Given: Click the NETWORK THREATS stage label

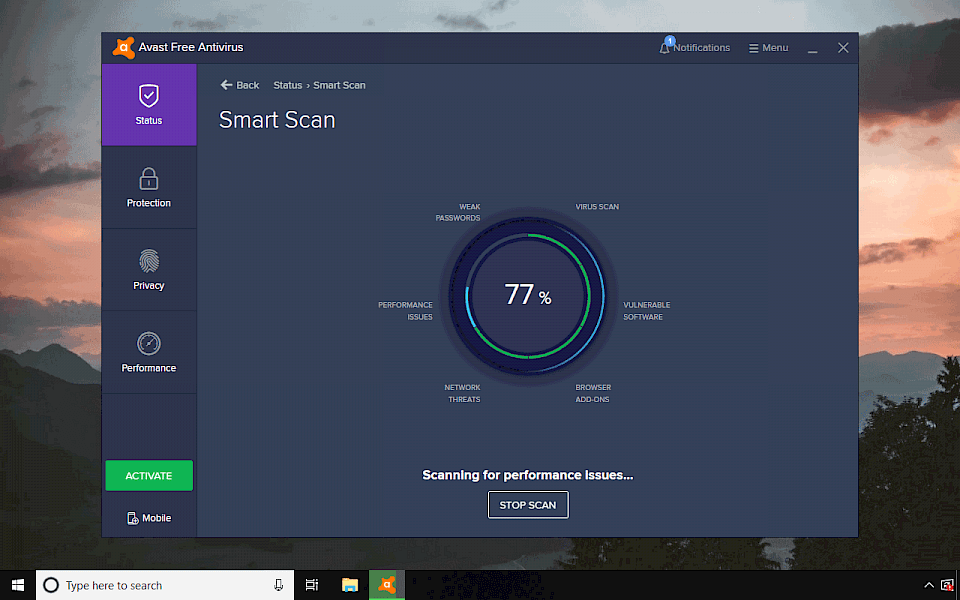Looking at the screenshot, I should tap(462, 393).
